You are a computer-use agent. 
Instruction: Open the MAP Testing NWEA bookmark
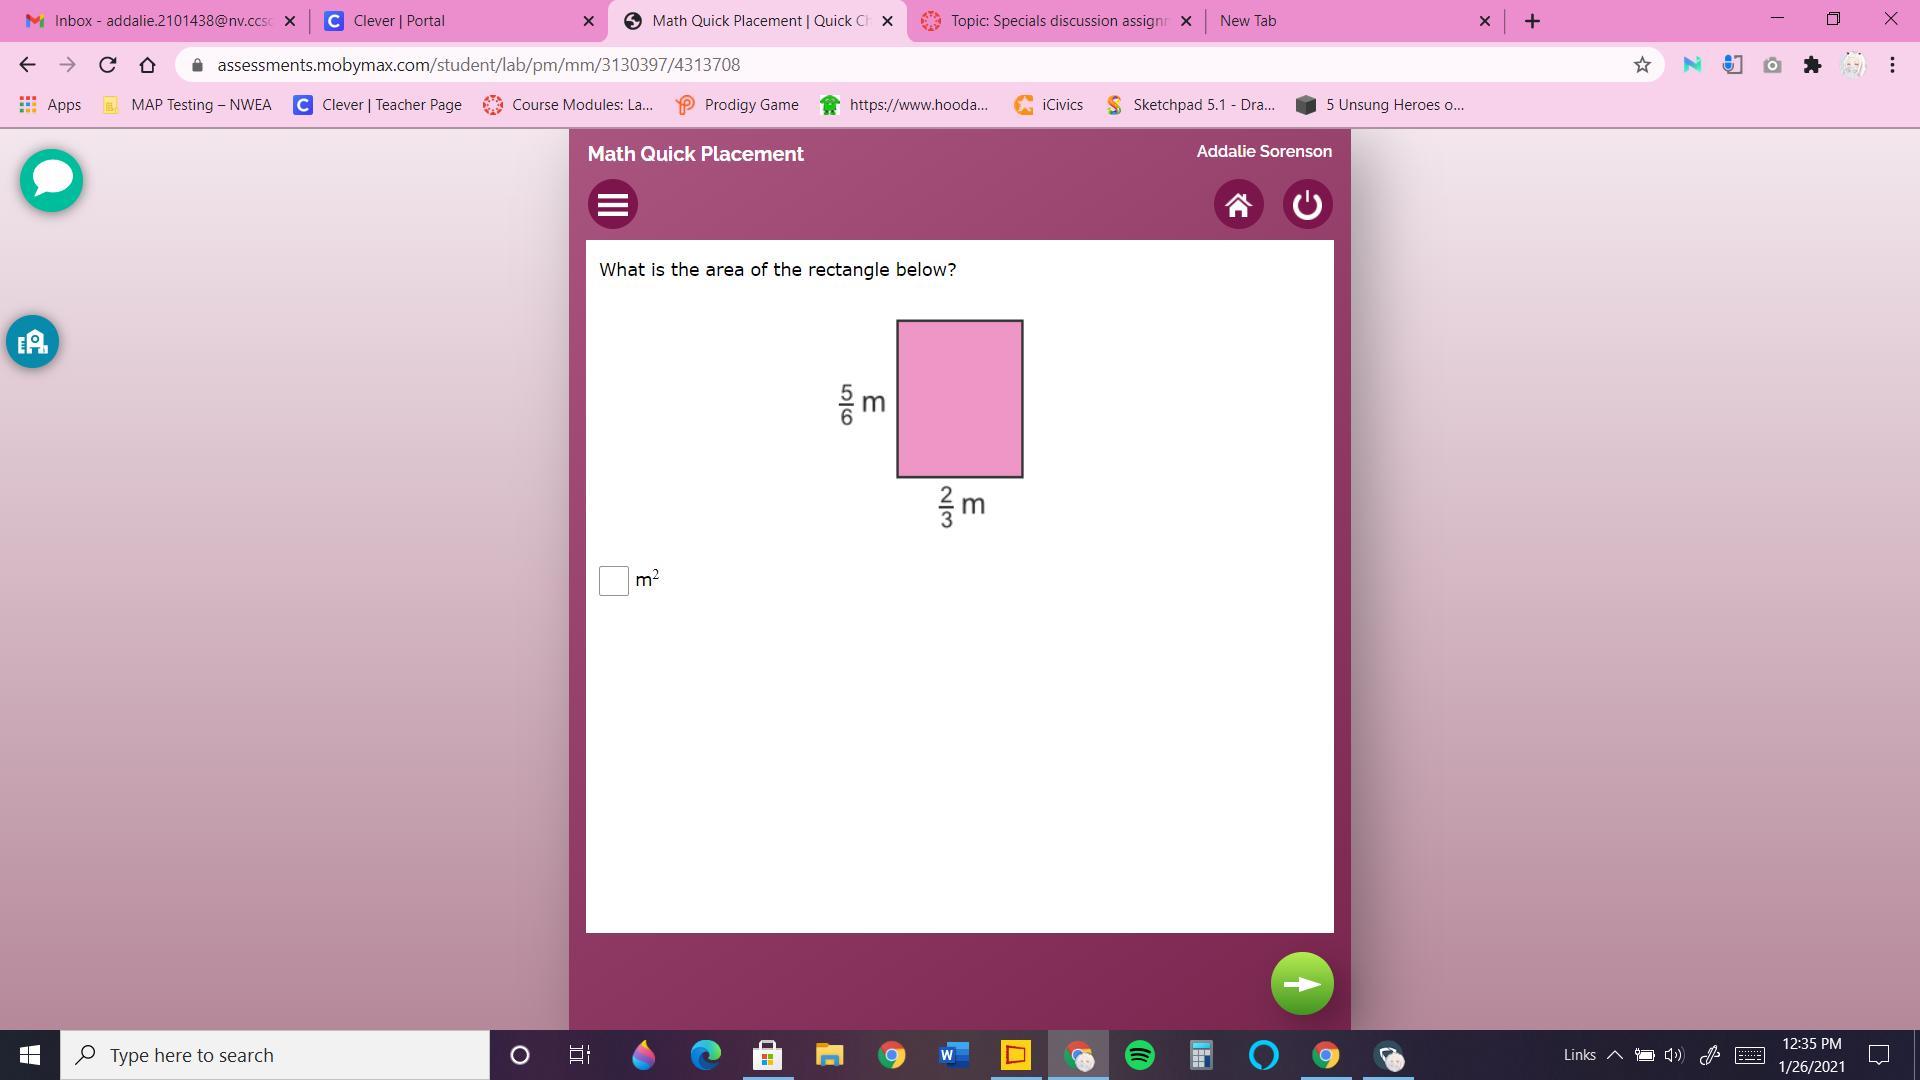pos(188,104)
